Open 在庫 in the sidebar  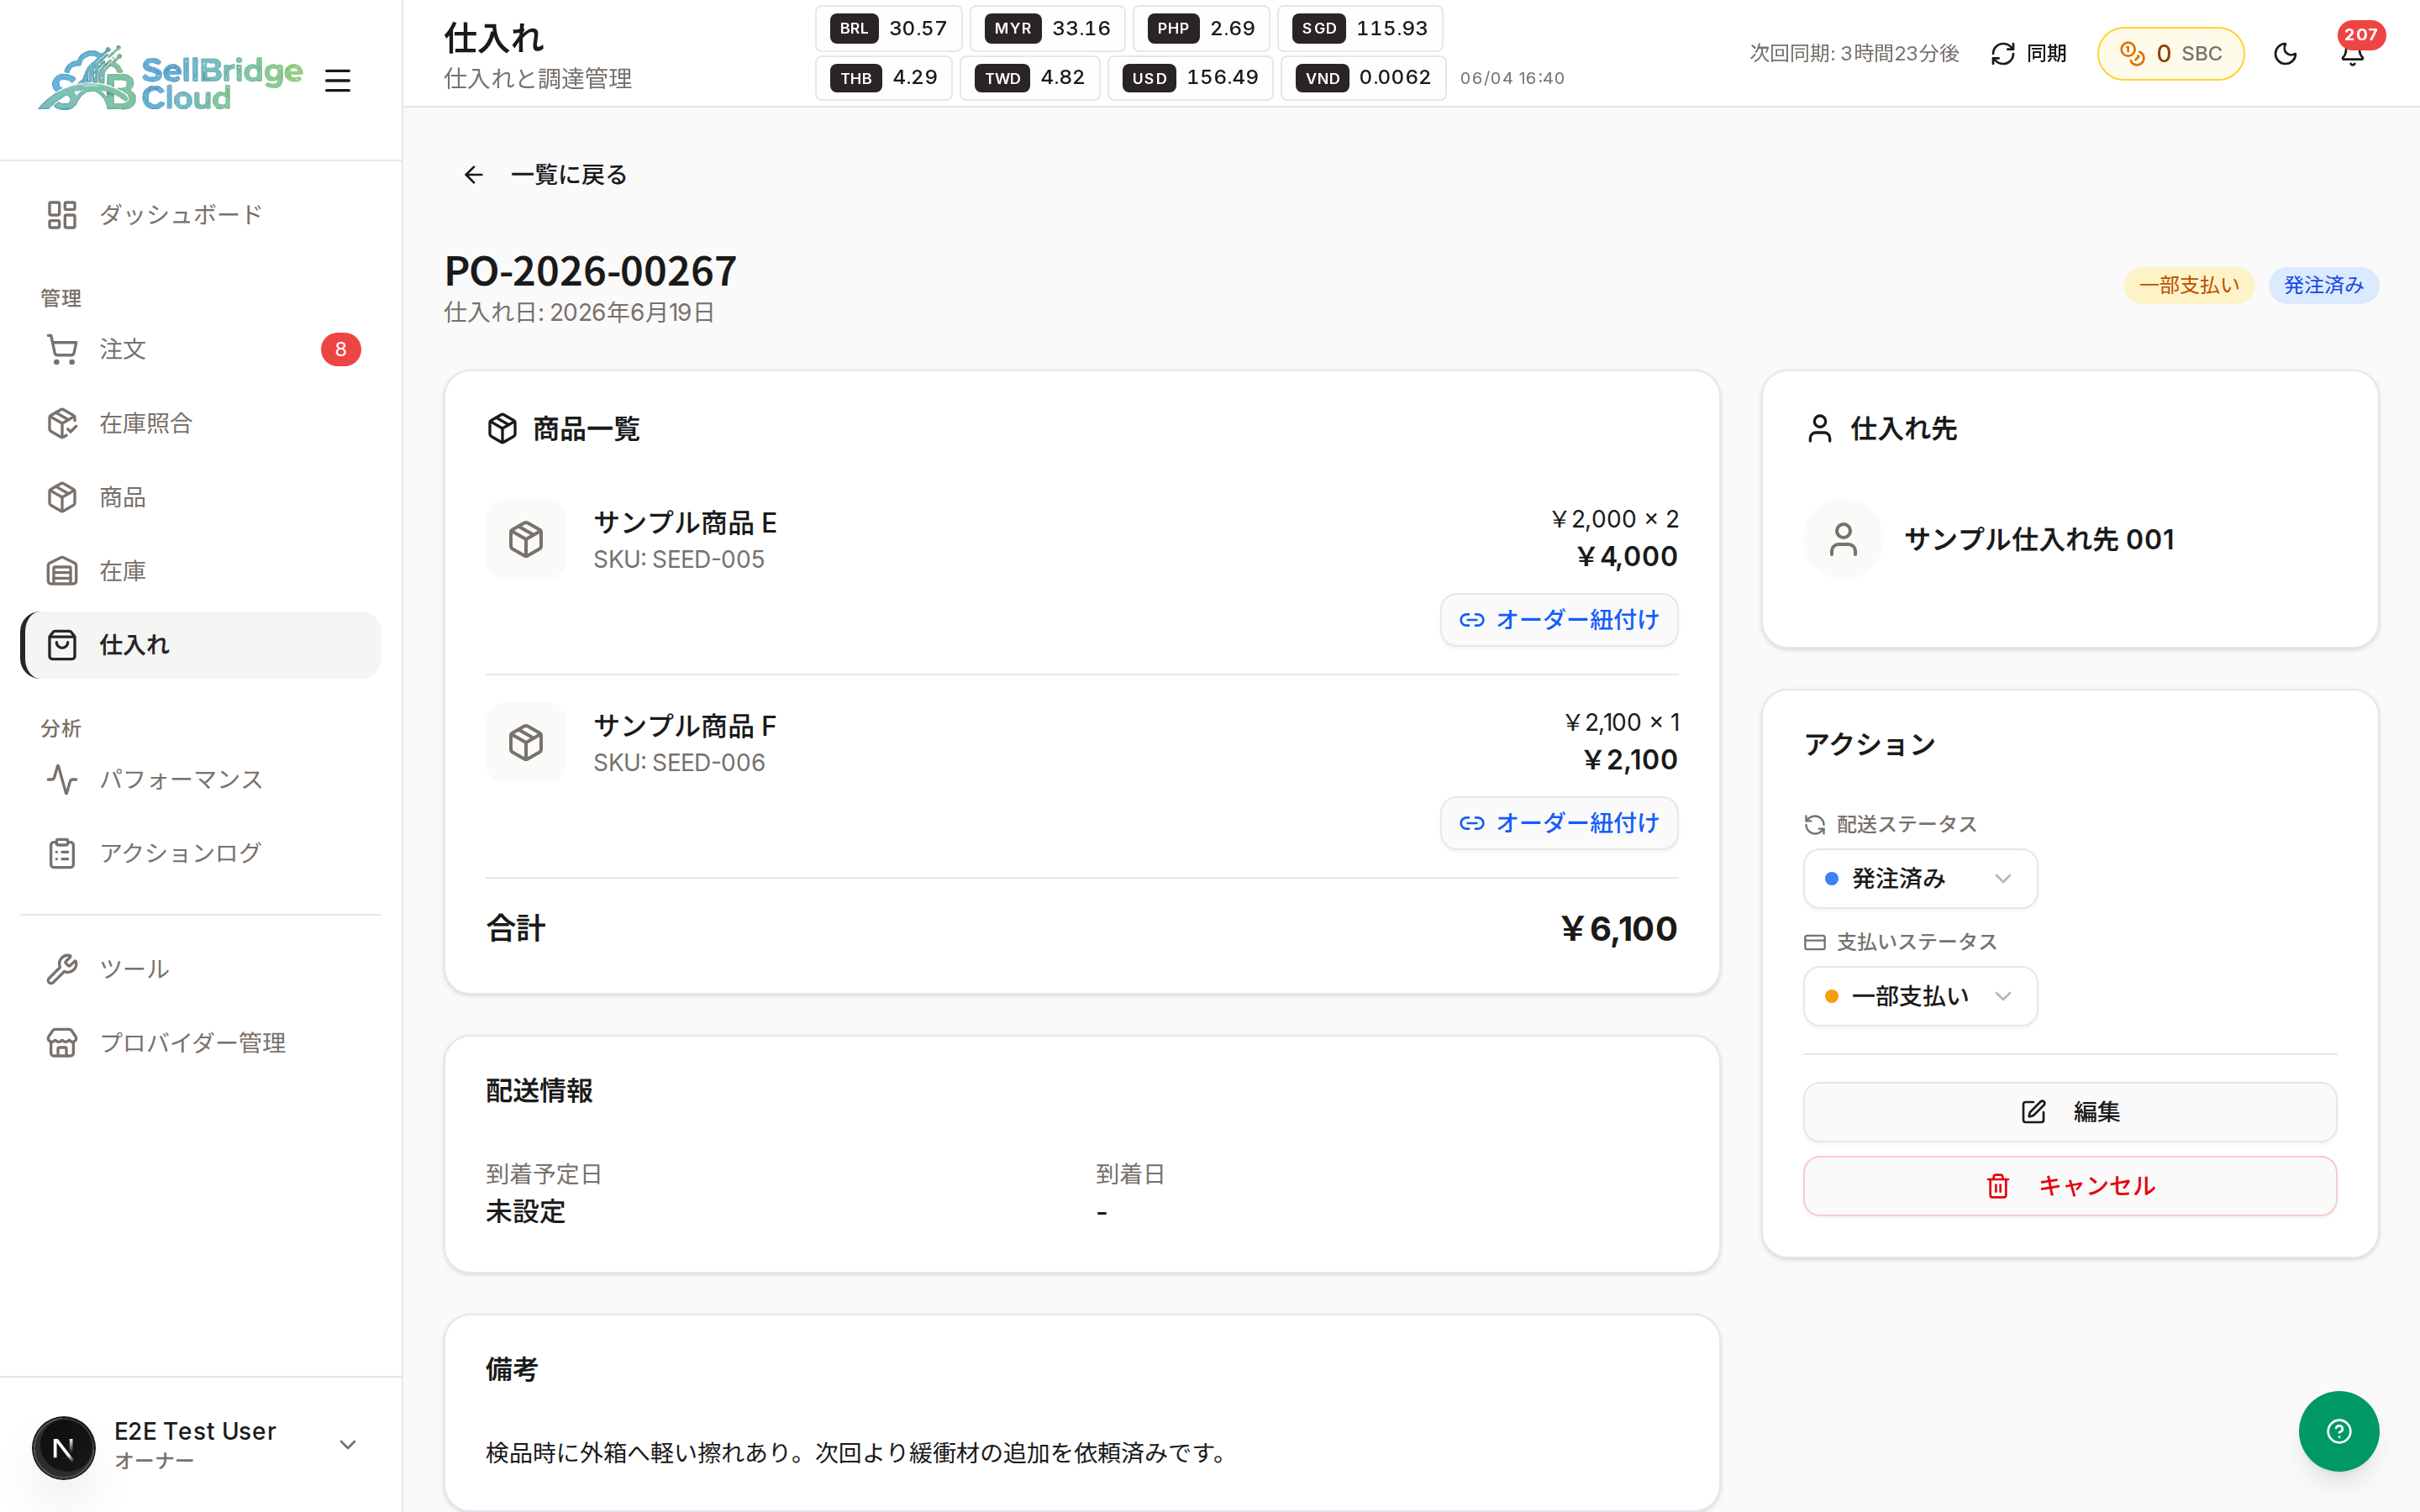click(200, 571)
